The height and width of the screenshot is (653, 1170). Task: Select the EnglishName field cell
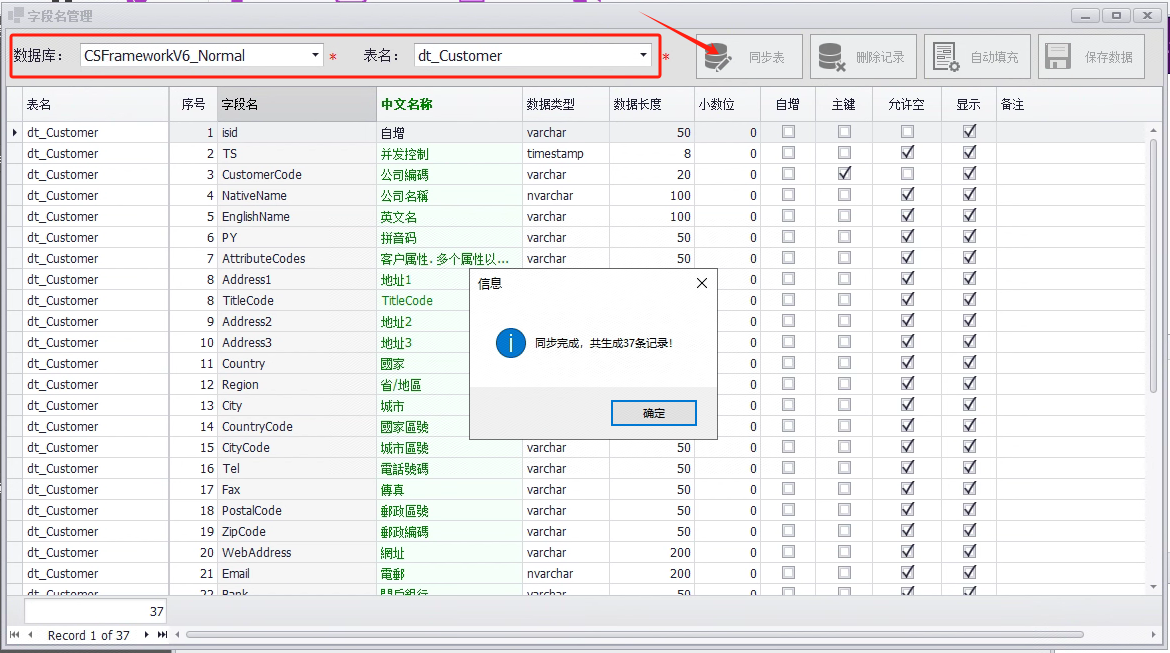click(296, 216)
